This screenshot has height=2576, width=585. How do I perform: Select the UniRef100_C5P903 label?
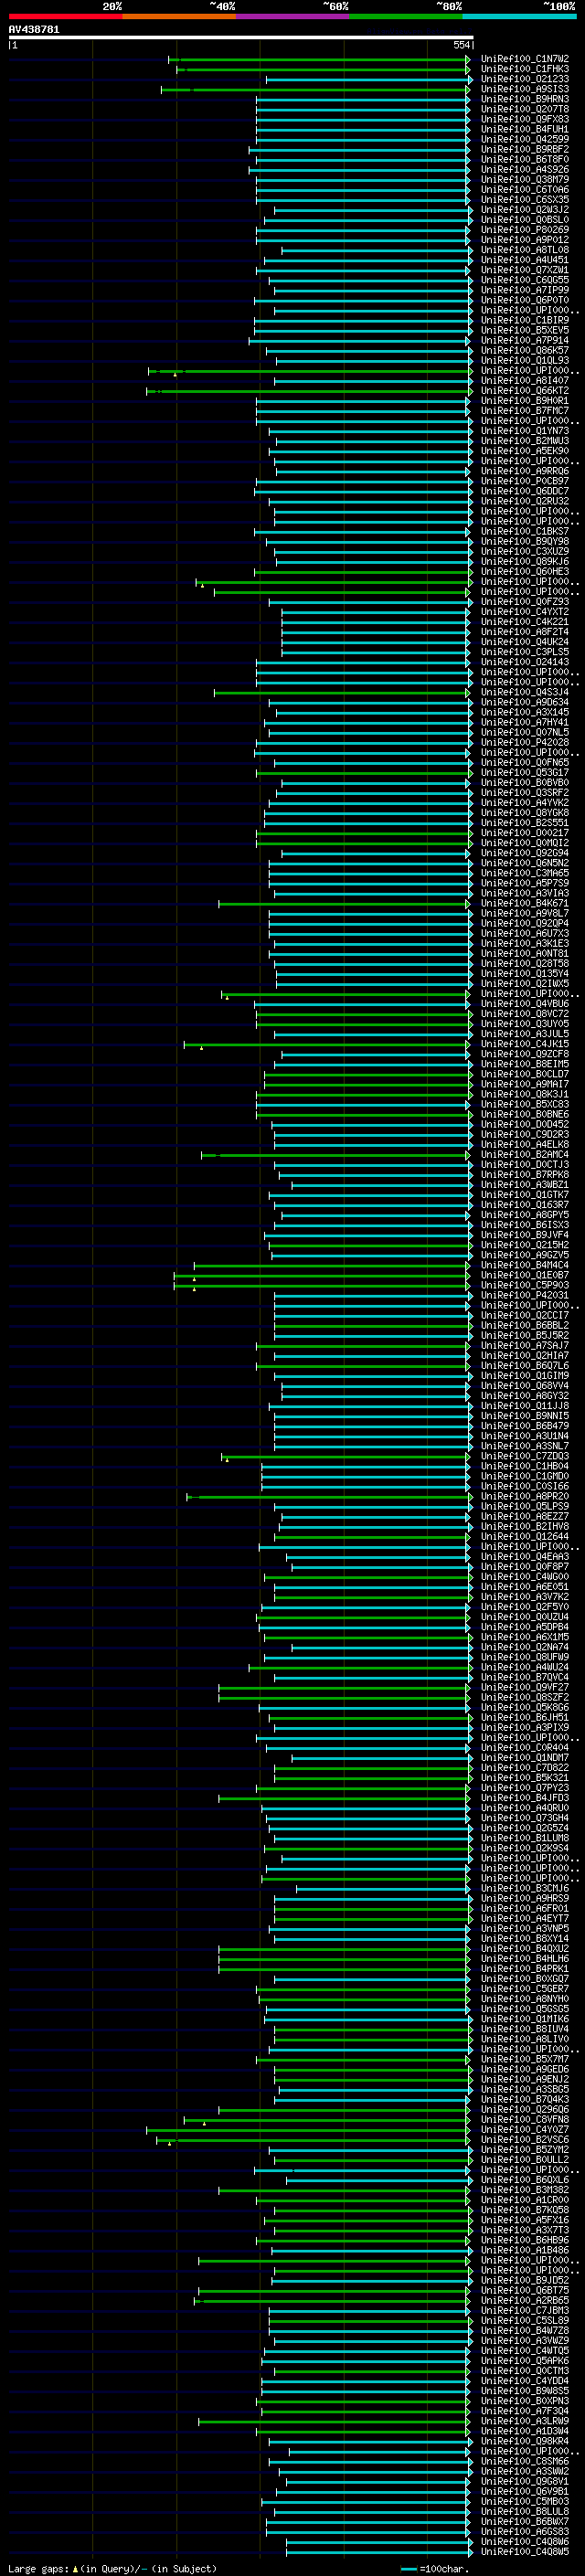[x=524, y=1285]
